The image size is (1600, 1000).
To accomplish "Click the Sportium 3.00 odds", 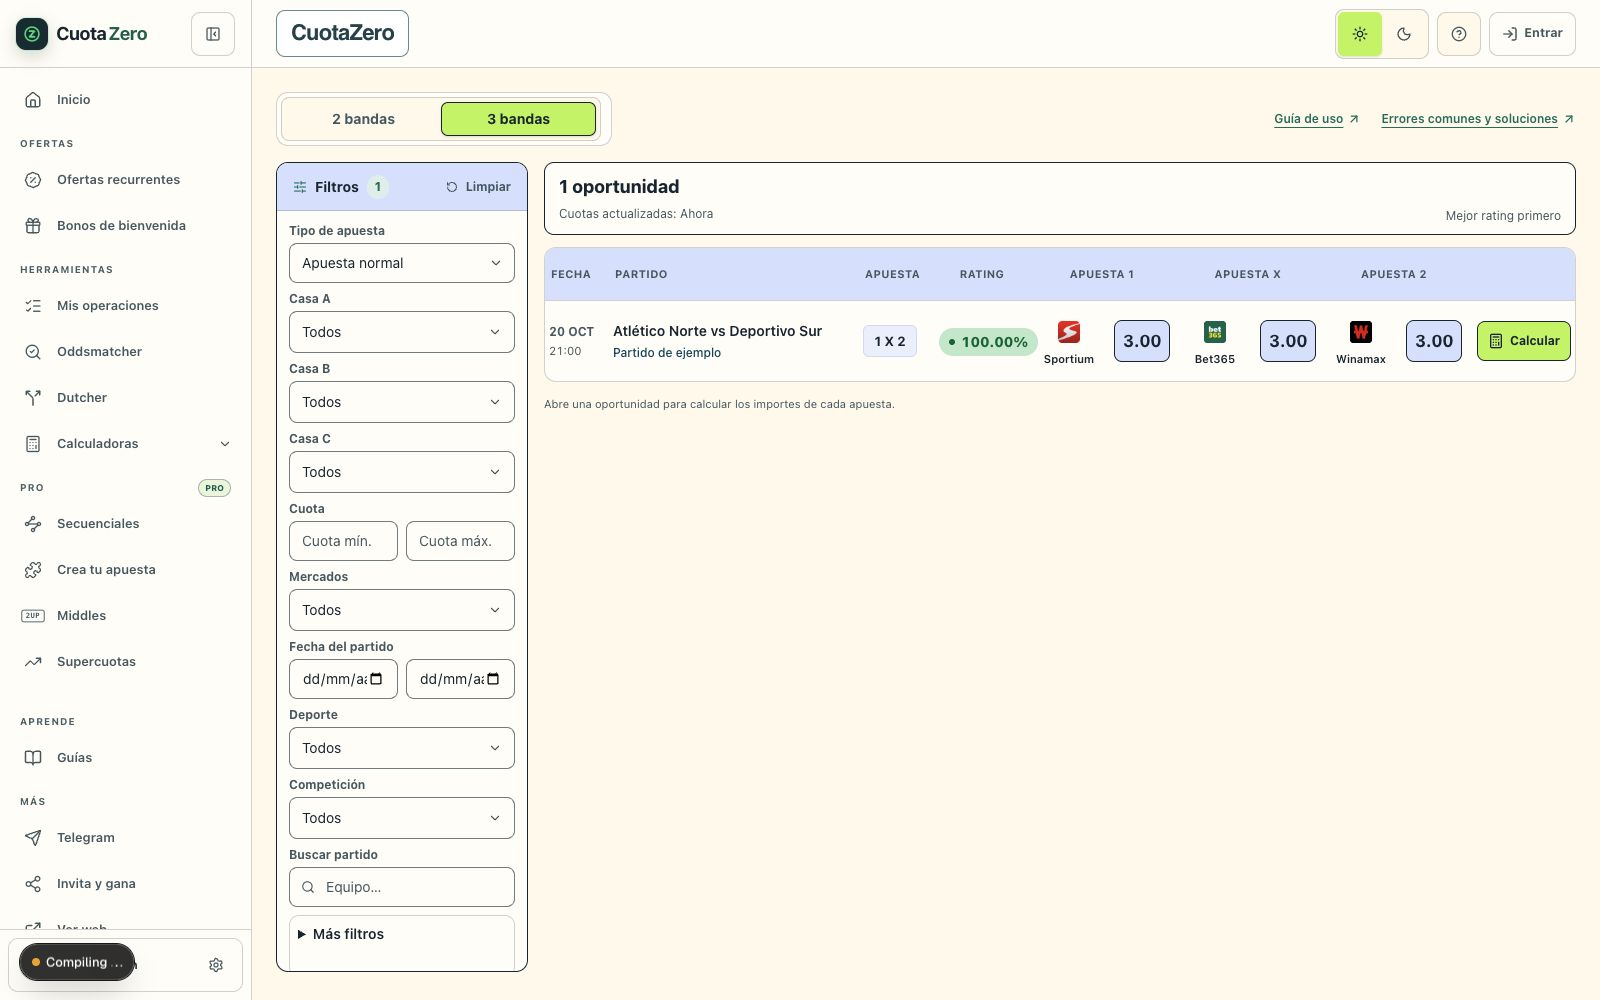I will tap(1142, 341).
